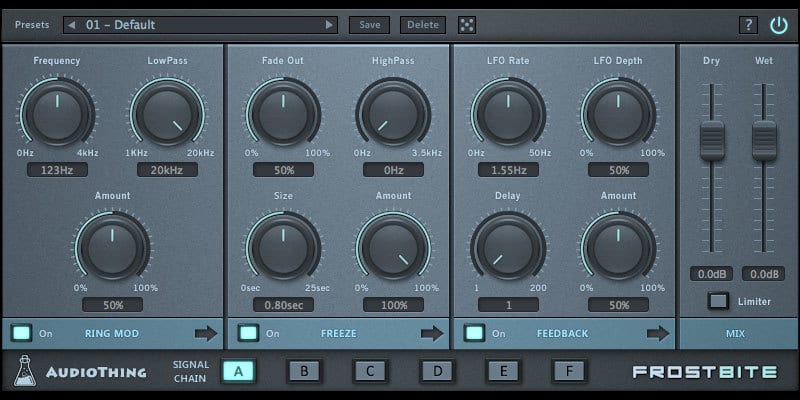This screenshot has width=800, height=400.
Task: Click the LFO Depth knob
Action: coord(618,113)
